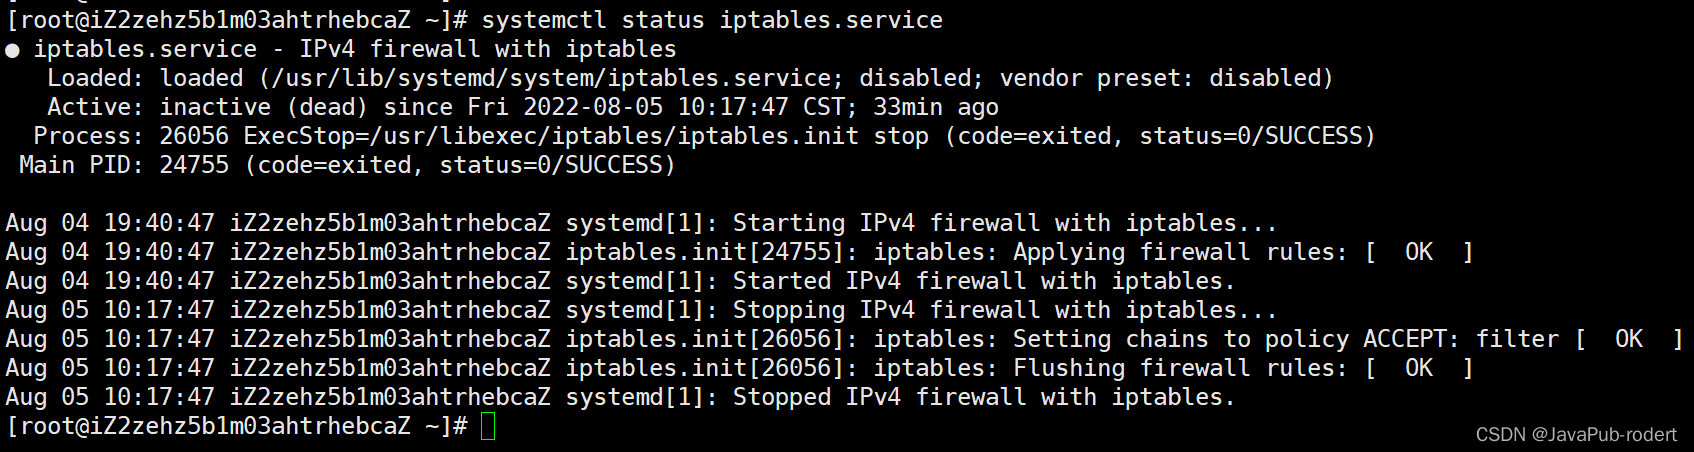Image resolution: width=1694 pixels, height=452 pixels.
Task: Click the green terminal cursor block
Action: (488, 427)
